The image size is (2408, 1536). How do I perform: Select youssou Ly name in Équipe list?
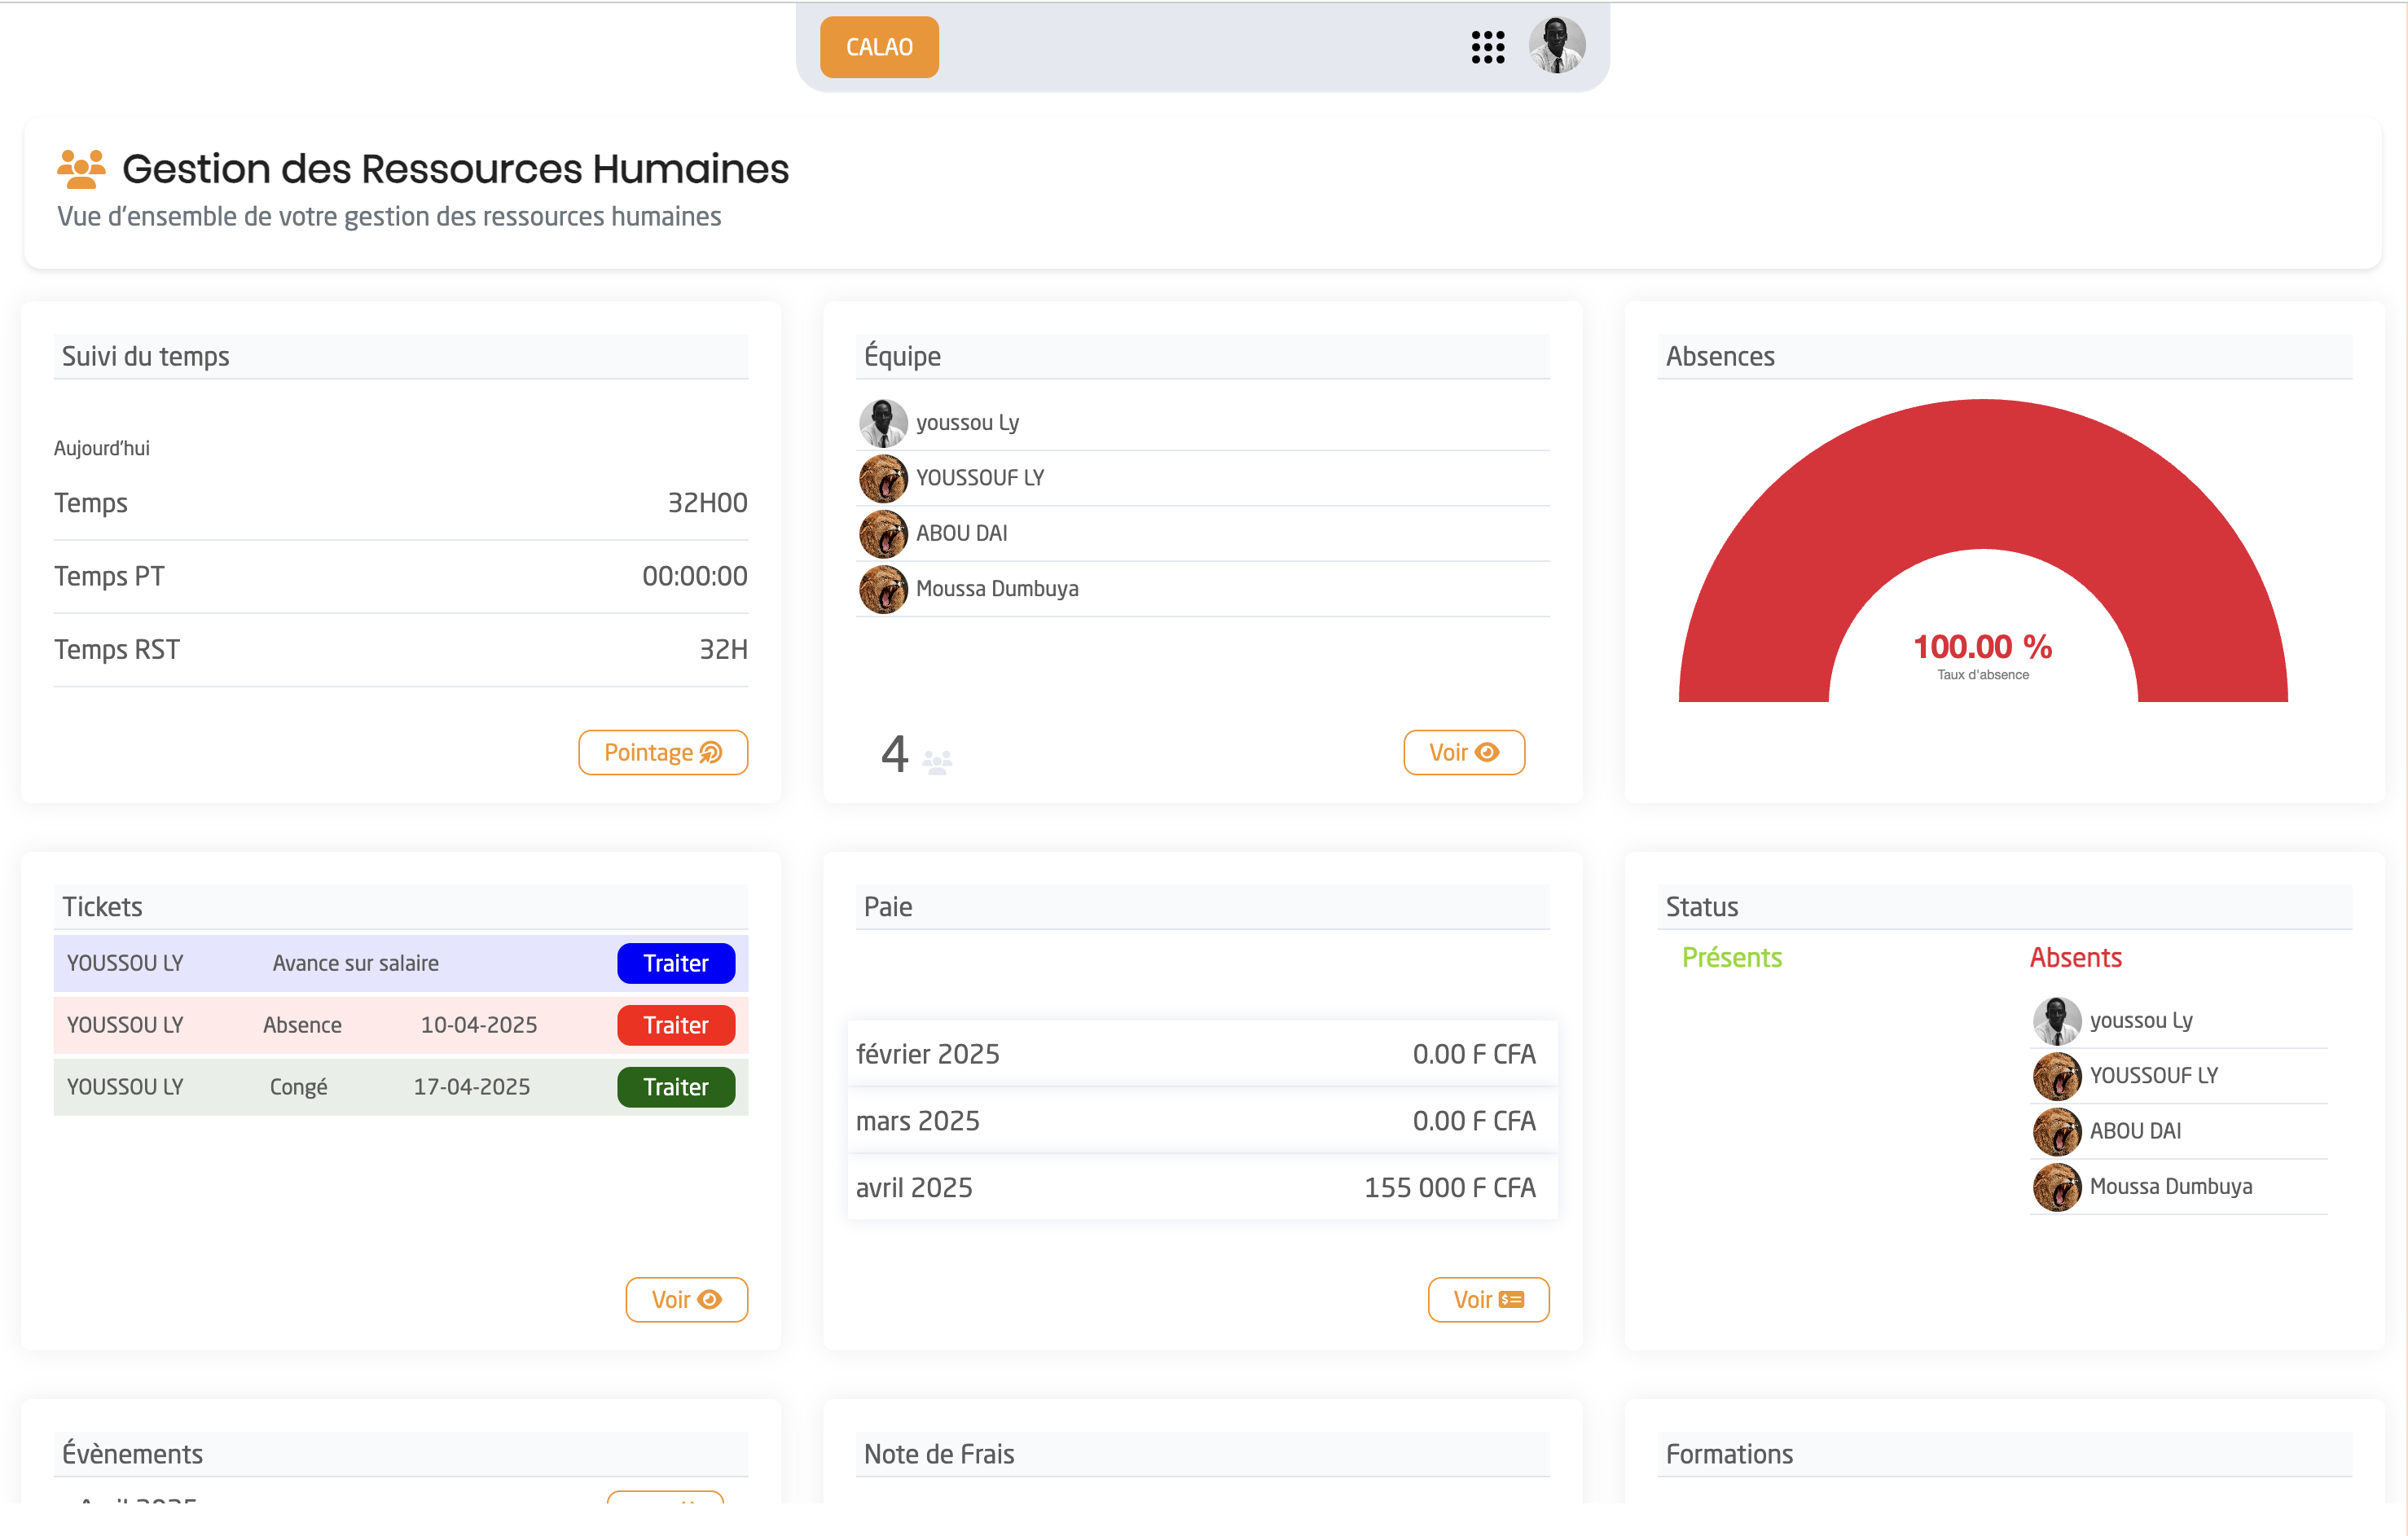click(x=967, y=423)
